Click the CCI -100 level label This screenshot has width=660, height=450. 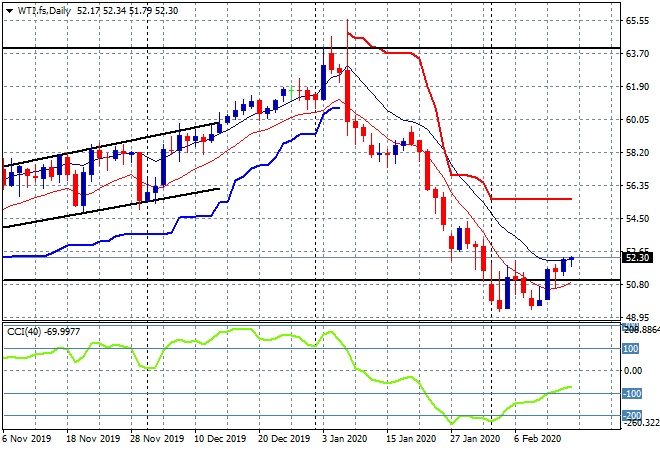(632, 394)
